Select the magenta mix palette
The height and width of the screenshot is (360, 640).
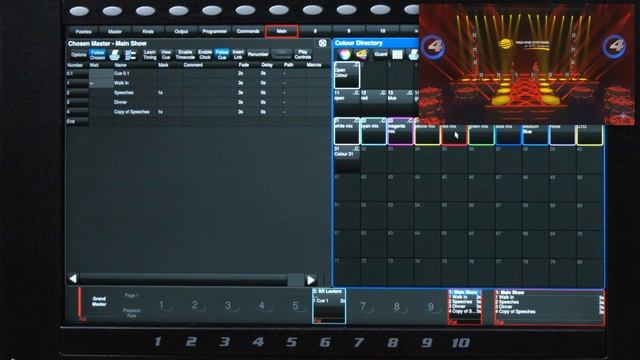pyautogui.click(x=400, y=131)
